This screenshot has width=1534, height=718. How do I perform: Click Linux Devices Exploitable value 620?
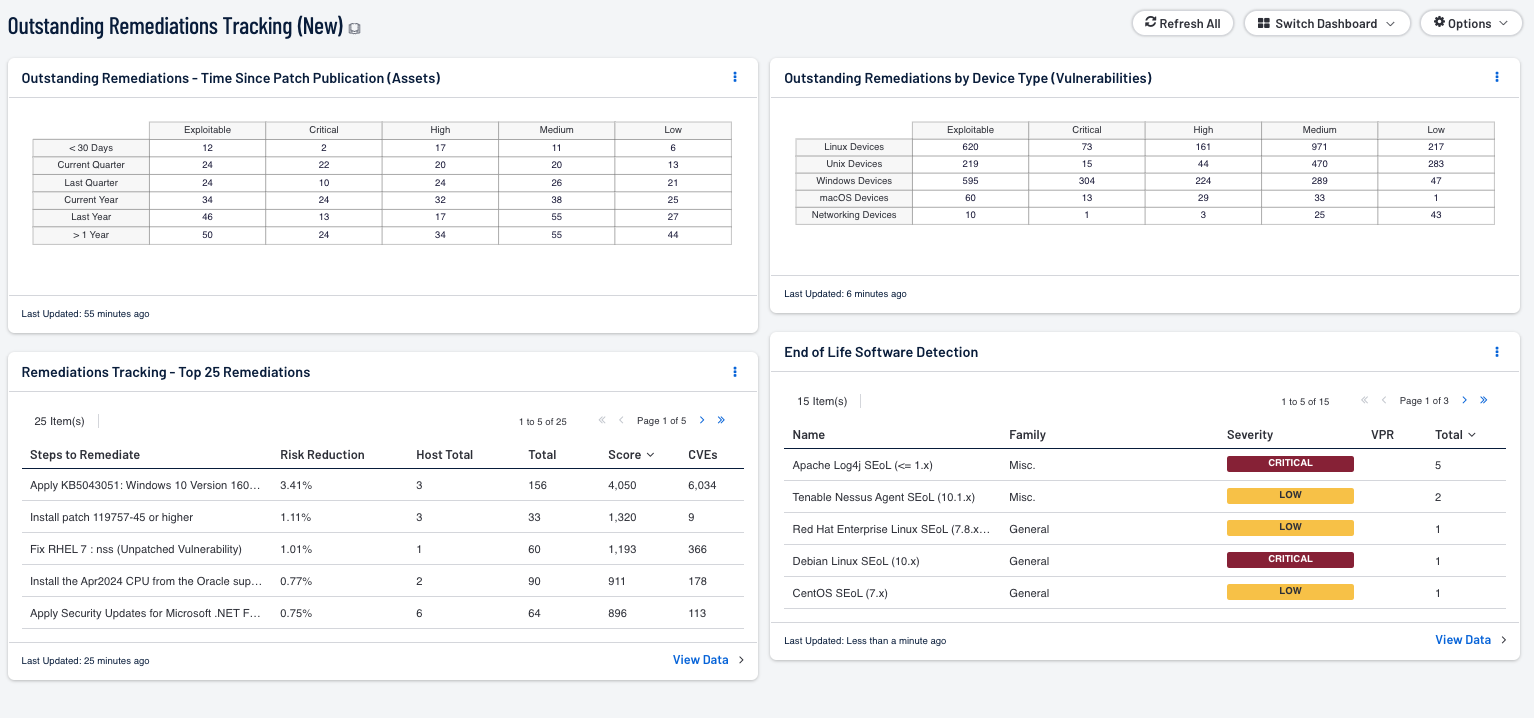coord(970,147)
